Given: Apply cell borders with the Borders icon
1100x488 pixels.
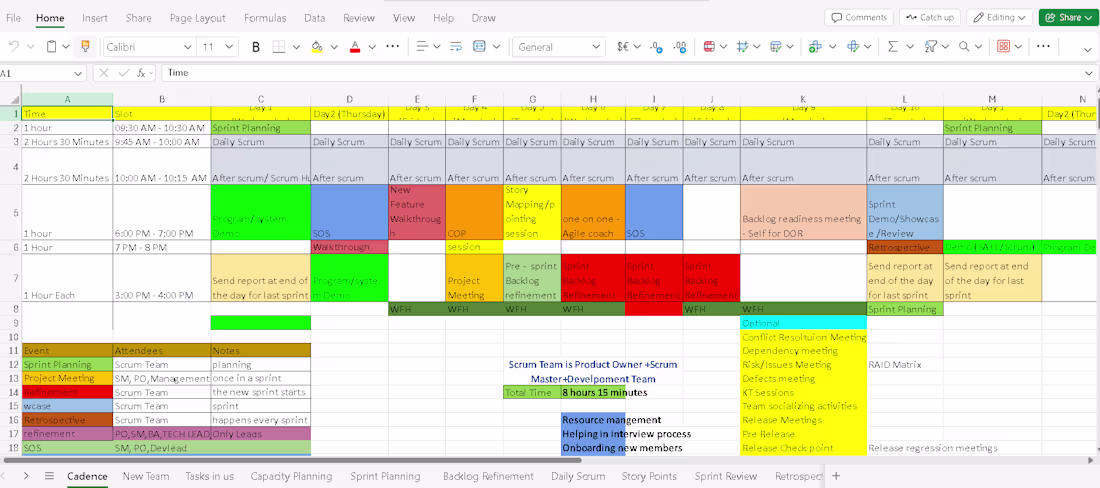Looking at the screenshot, I should pyautogui.click(x=279, y=47).
